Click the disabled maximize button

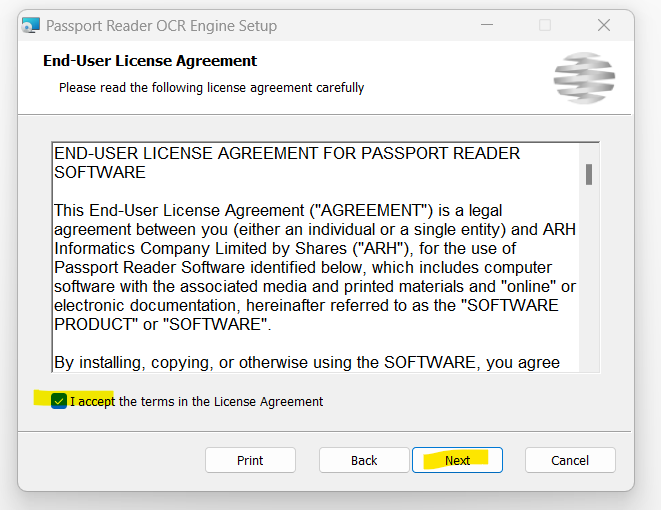(x=545, y=25)
